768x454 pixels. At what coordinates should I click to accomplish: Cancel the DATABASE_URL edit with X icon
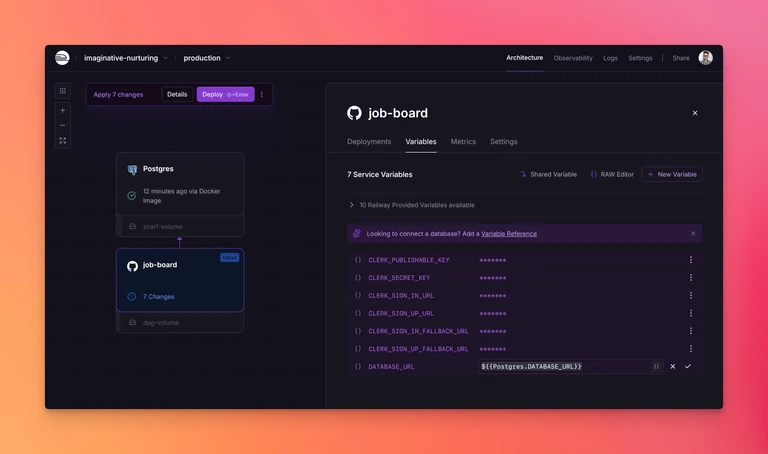(x=672, y=366)
